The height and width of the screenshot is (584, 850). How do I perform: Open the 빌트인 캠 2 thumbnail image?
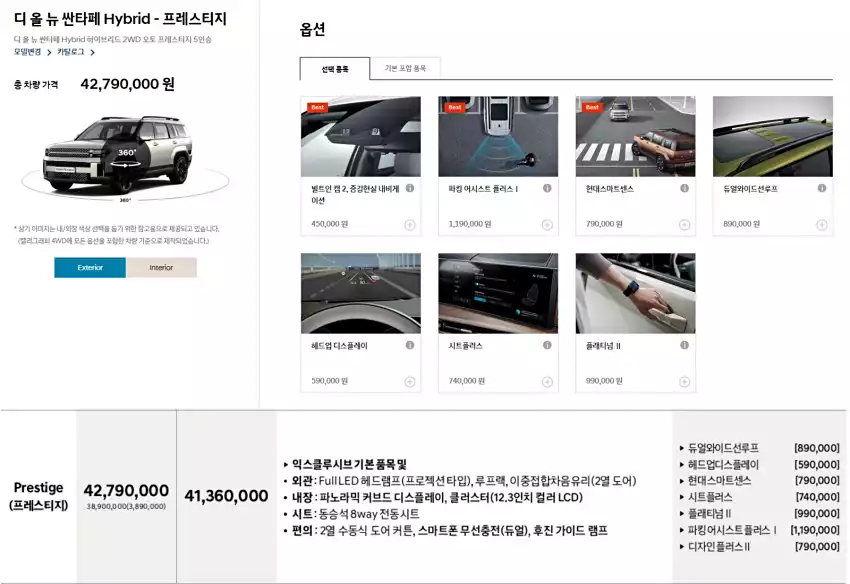360,137
